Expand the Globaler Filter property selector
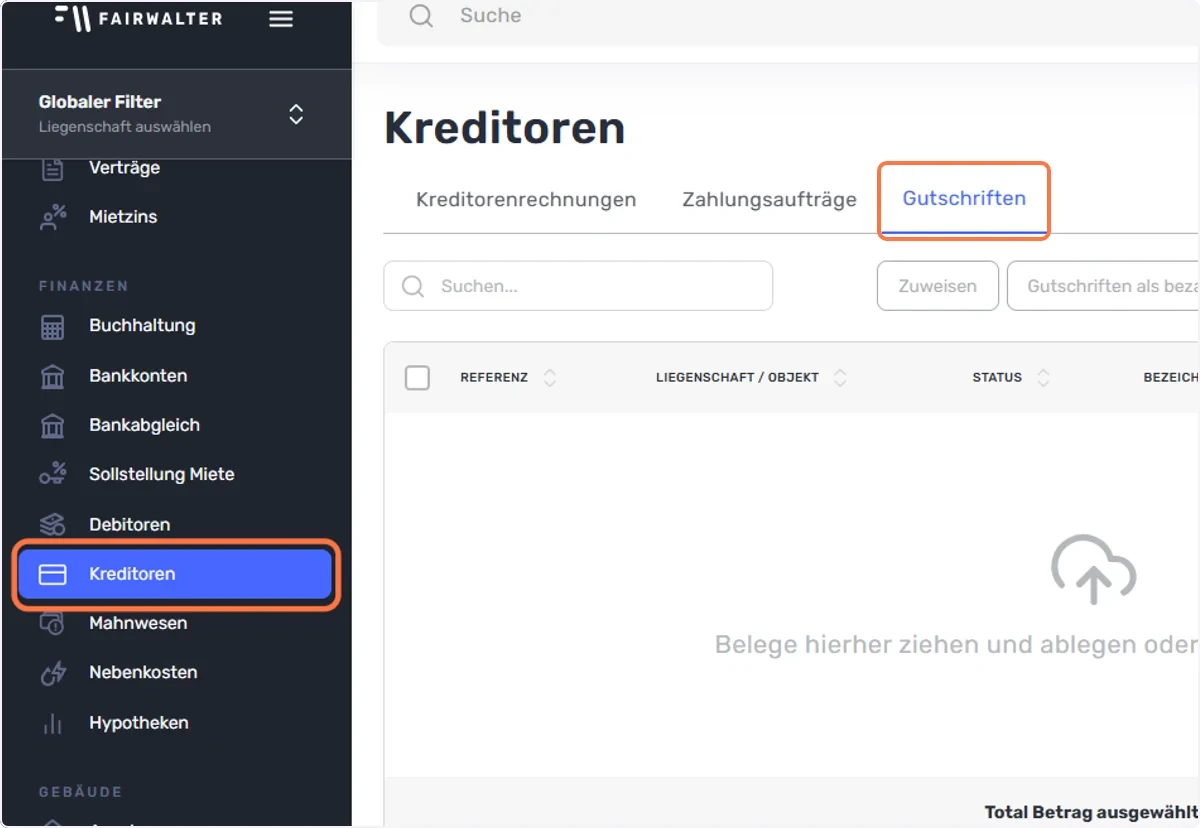The width and height of the screenshot is (1200, 828). tap(296, 113)
